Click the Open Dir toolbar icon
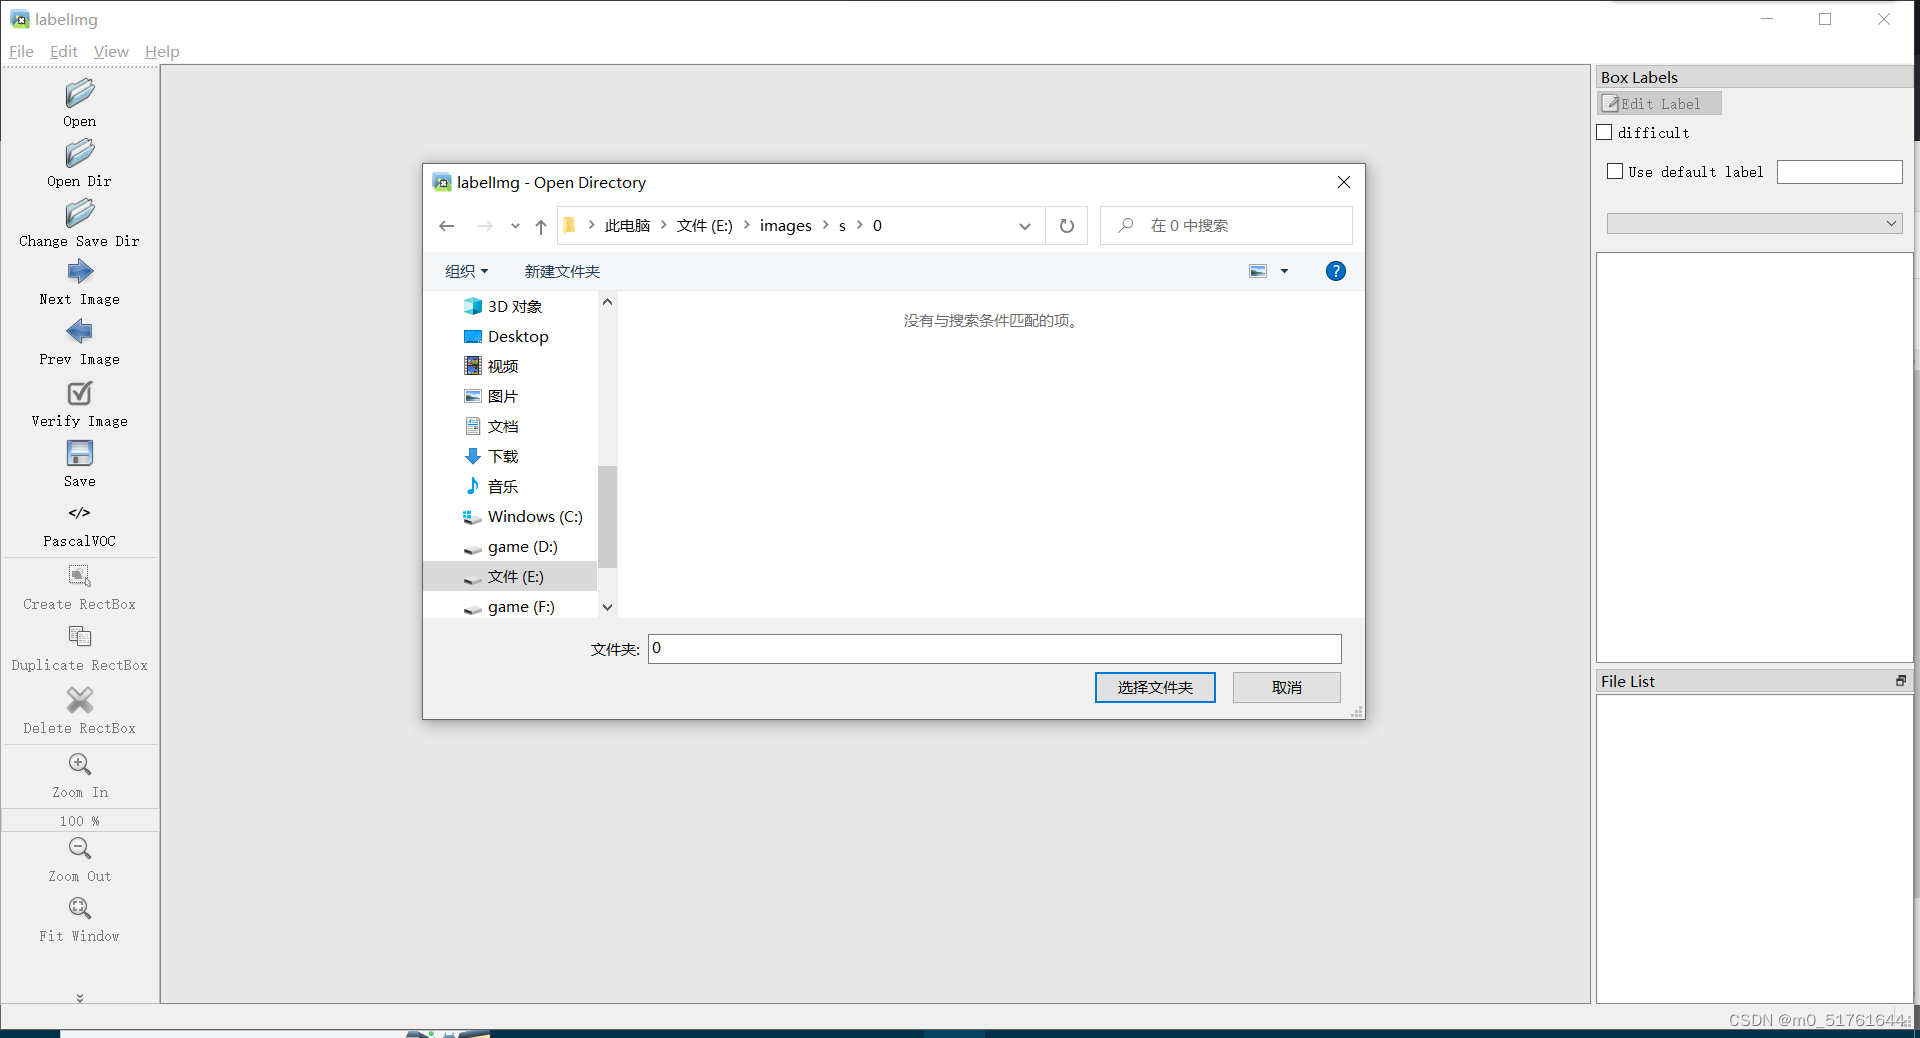Screen dimensions: 1920x1038 [80, 153]
